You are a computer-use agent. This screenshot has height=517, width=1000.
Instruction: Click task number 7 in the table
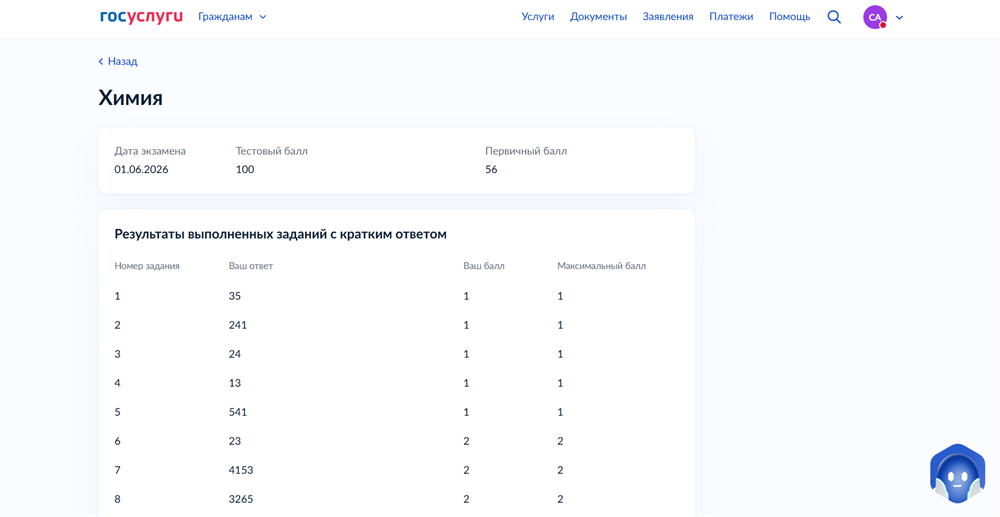[x=117, y=470]
